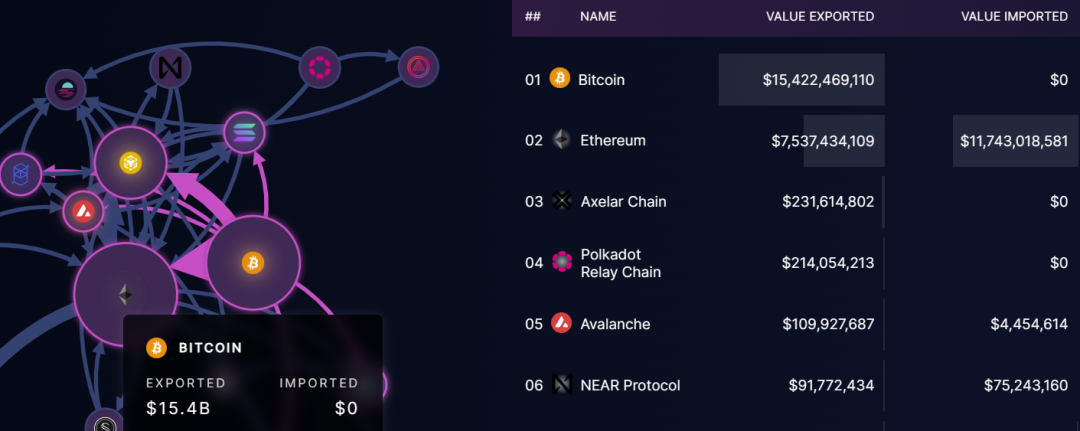
Task: Select the Ethereum node in the network graph
Action: [x=125, y=295]
